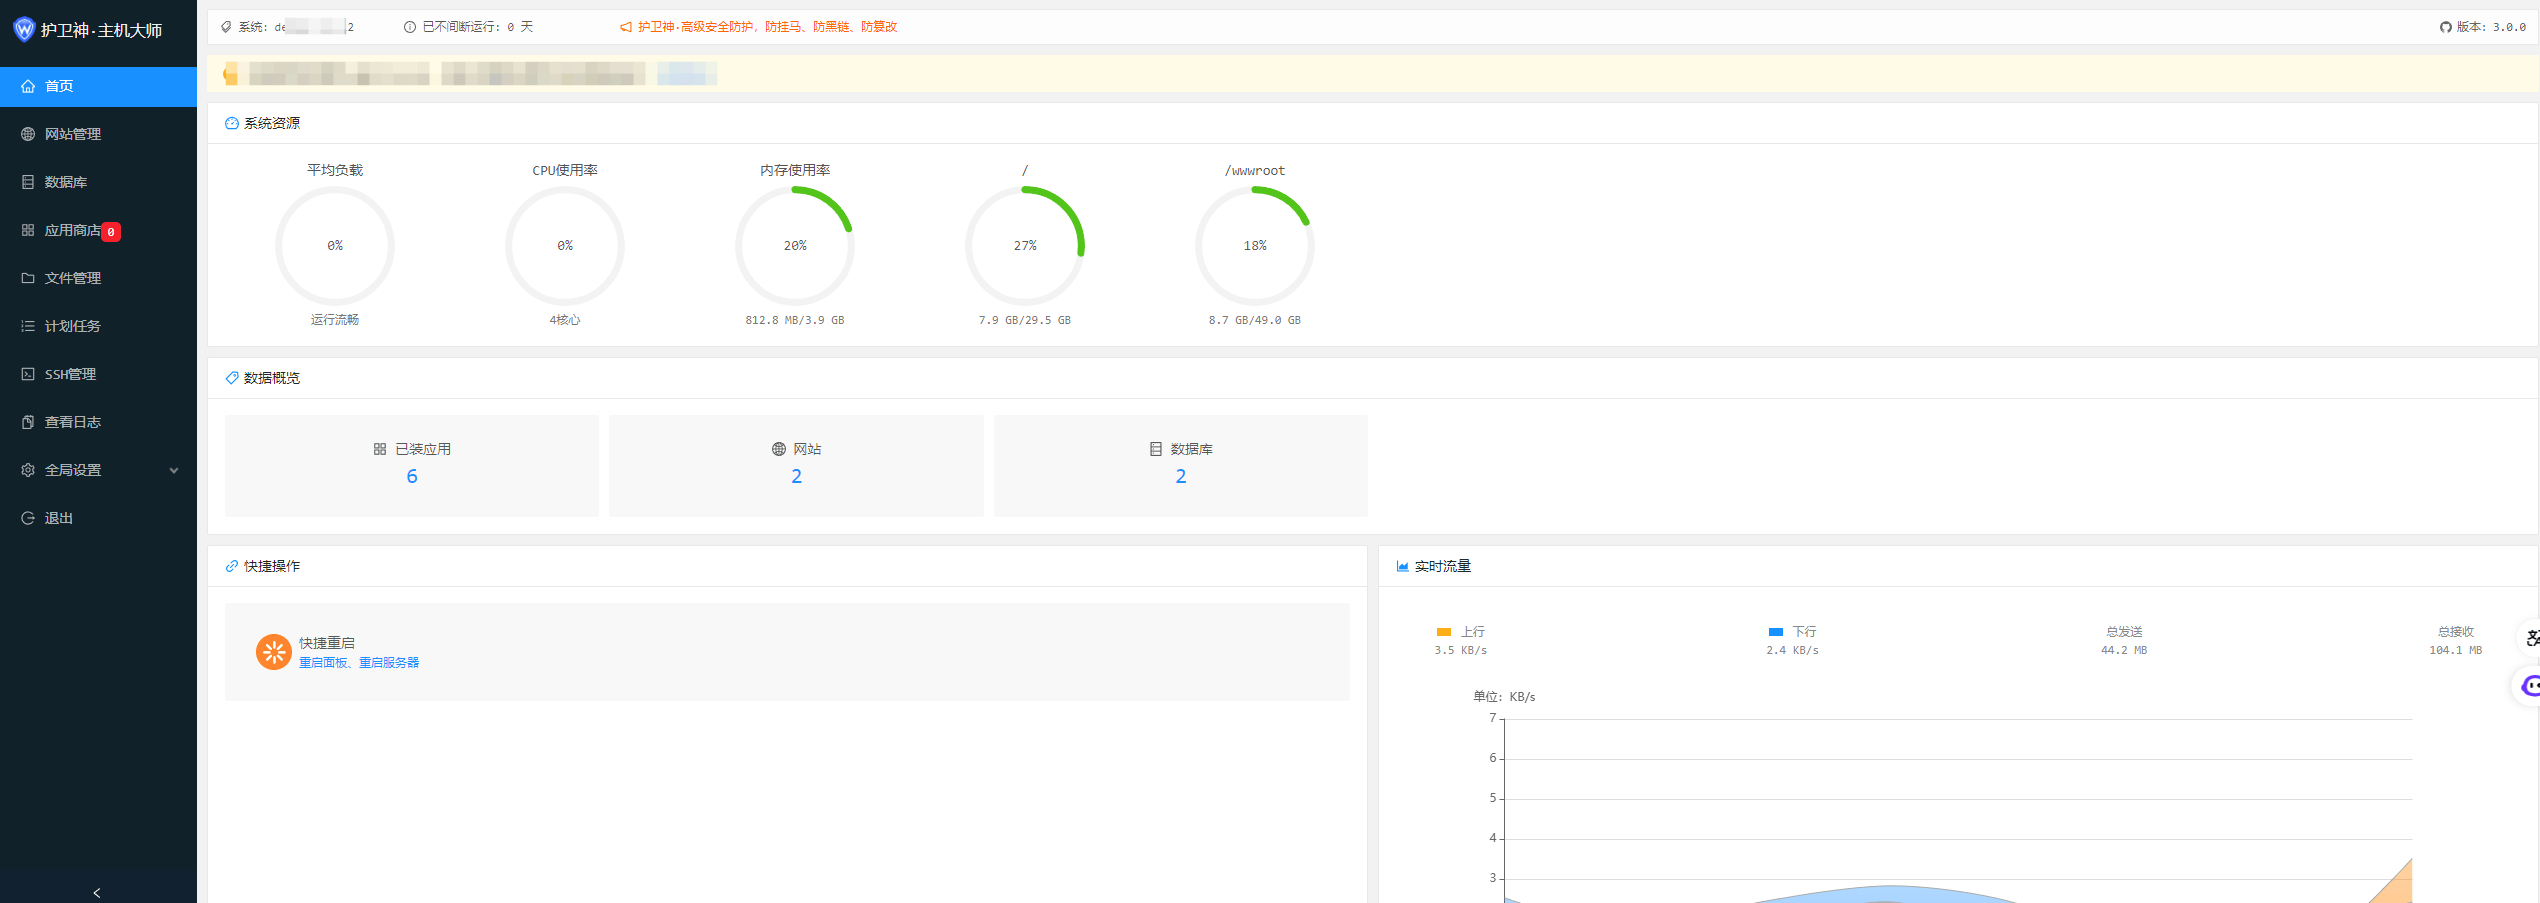This screenshot has height=903, width=2540.
Task: Click the 总发送 44.2 MB value
Action: click(x=2124, y=650)
